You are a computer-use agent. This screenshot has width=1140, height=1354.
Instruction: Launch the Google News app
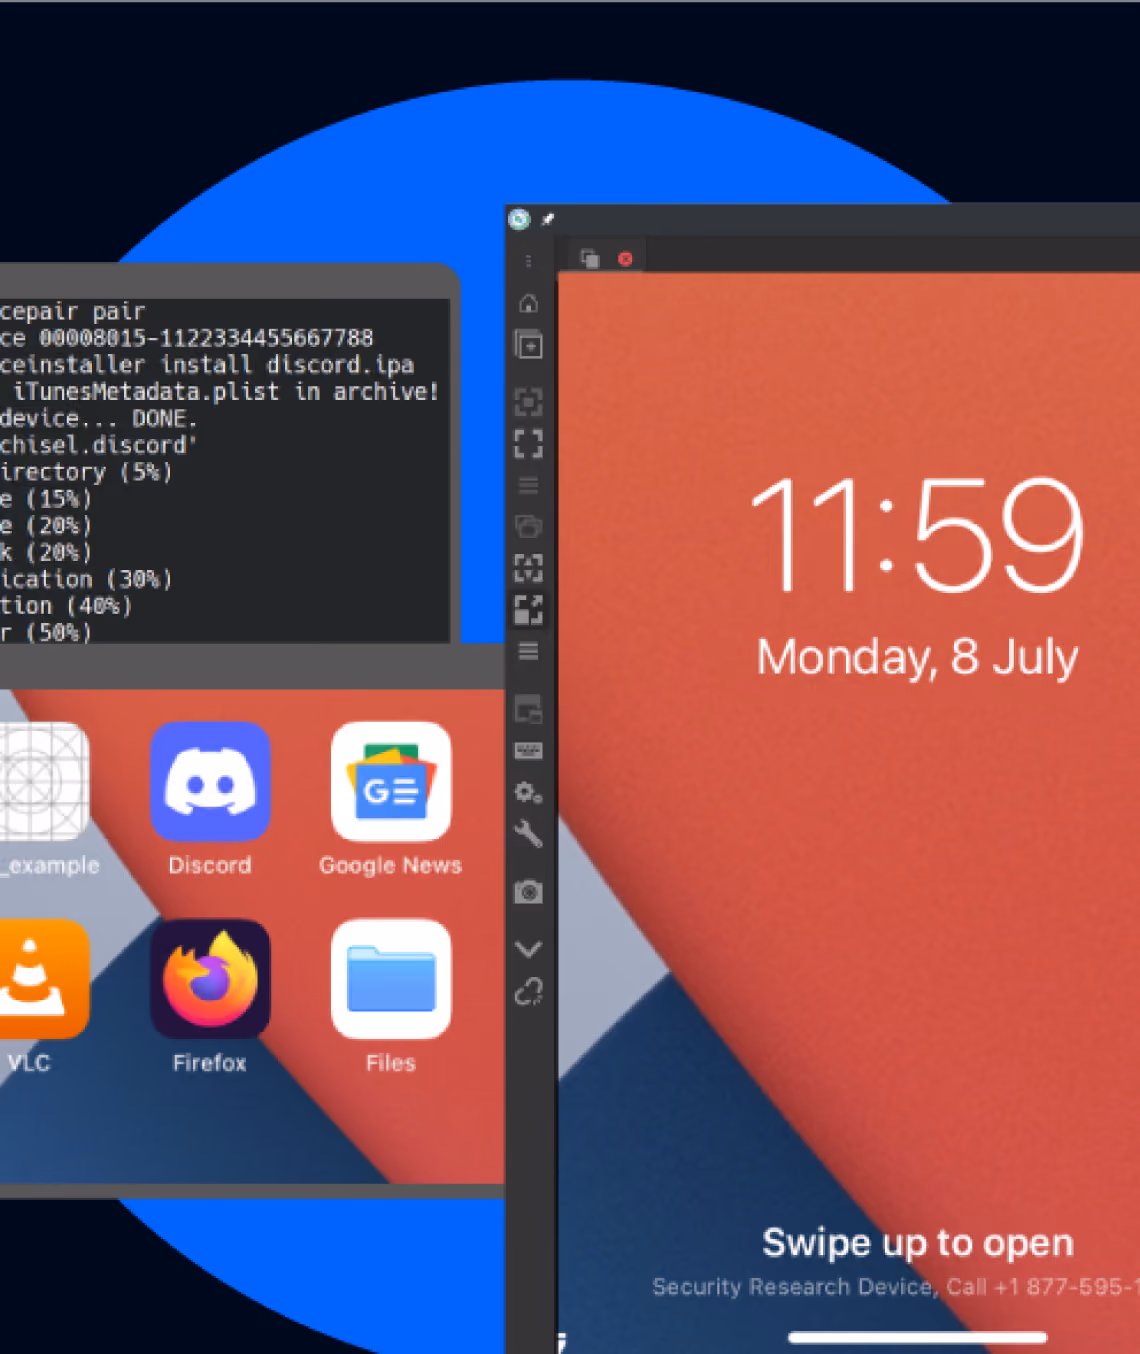[x=391, y=781]
